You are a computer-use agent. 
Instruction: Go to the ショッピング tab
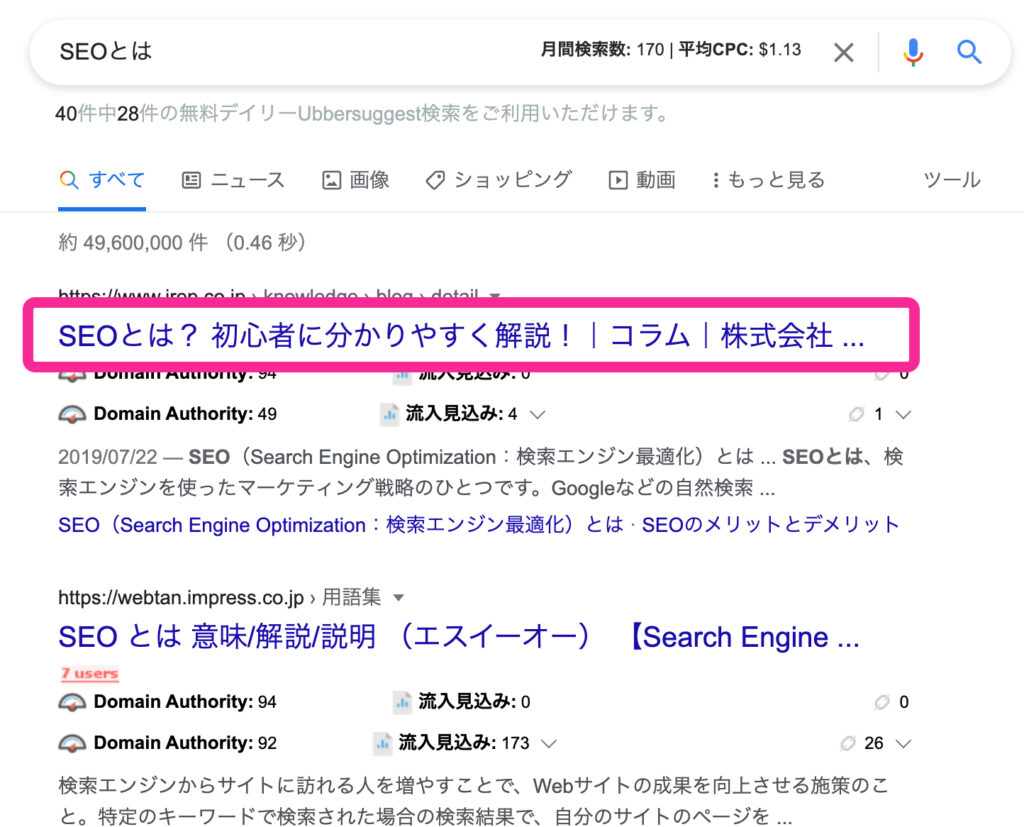tap(499, 180)
